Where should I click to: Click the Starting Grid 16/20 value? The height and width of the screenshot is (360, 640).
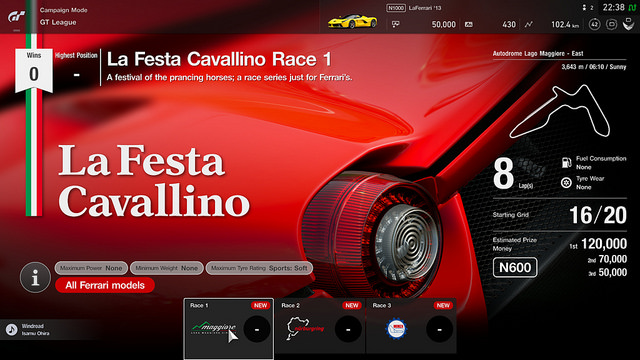click(x=598, y=215)
